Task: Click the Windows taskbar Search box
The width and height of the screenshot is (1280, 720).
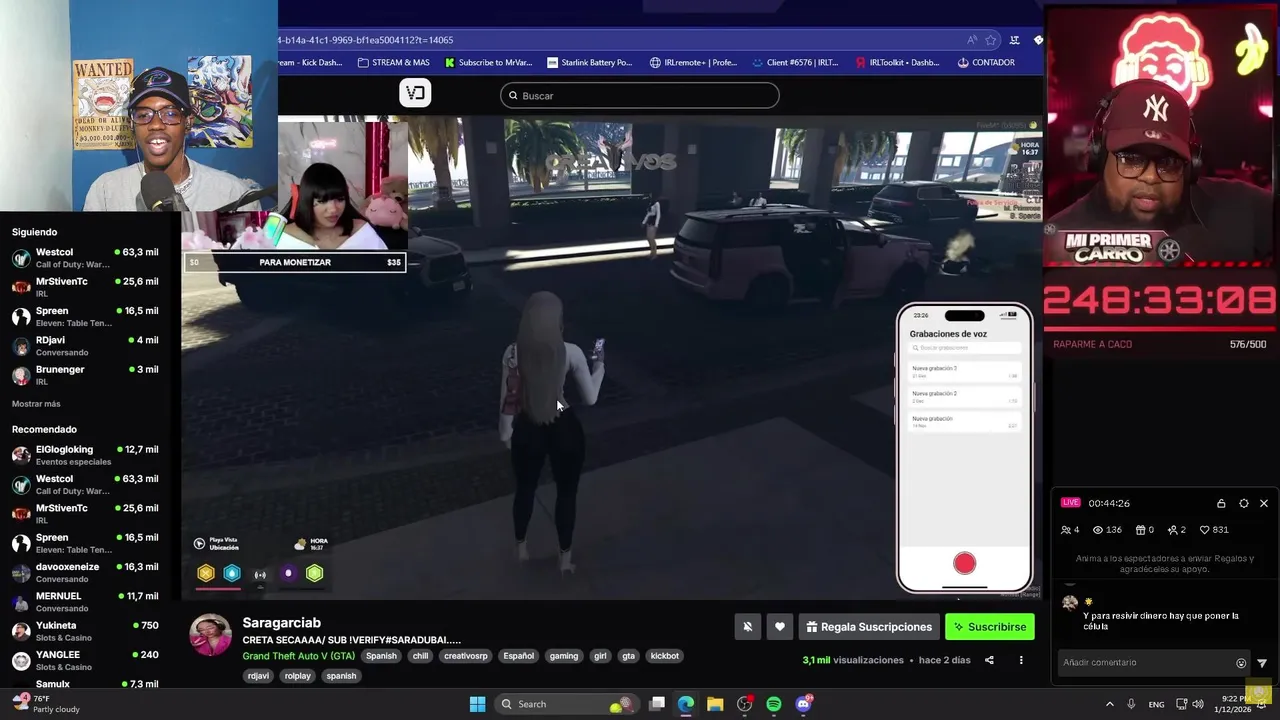Action: 567,704
